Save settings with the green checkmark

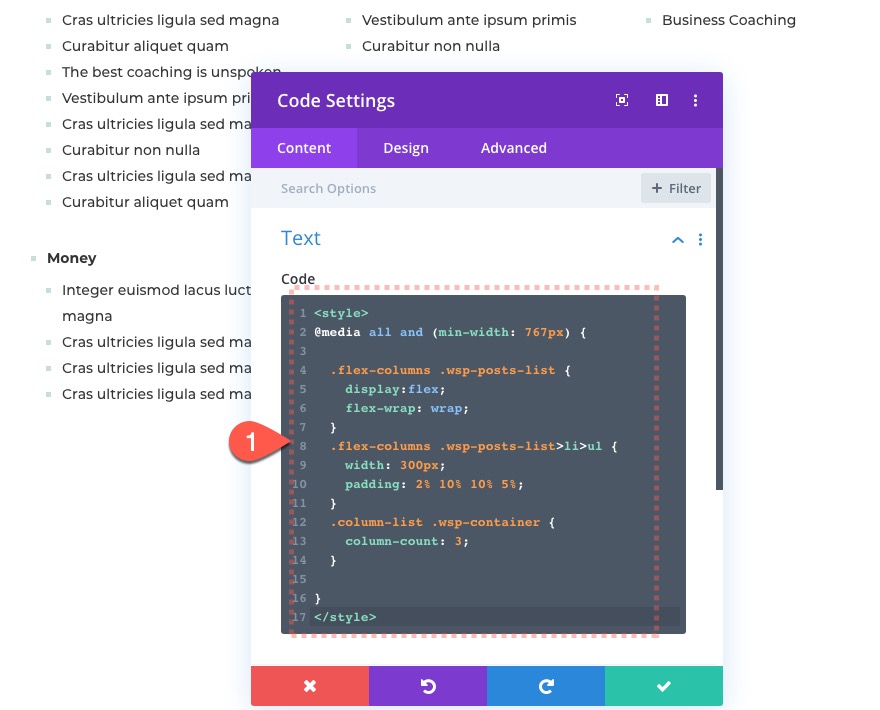click(663, 686)
